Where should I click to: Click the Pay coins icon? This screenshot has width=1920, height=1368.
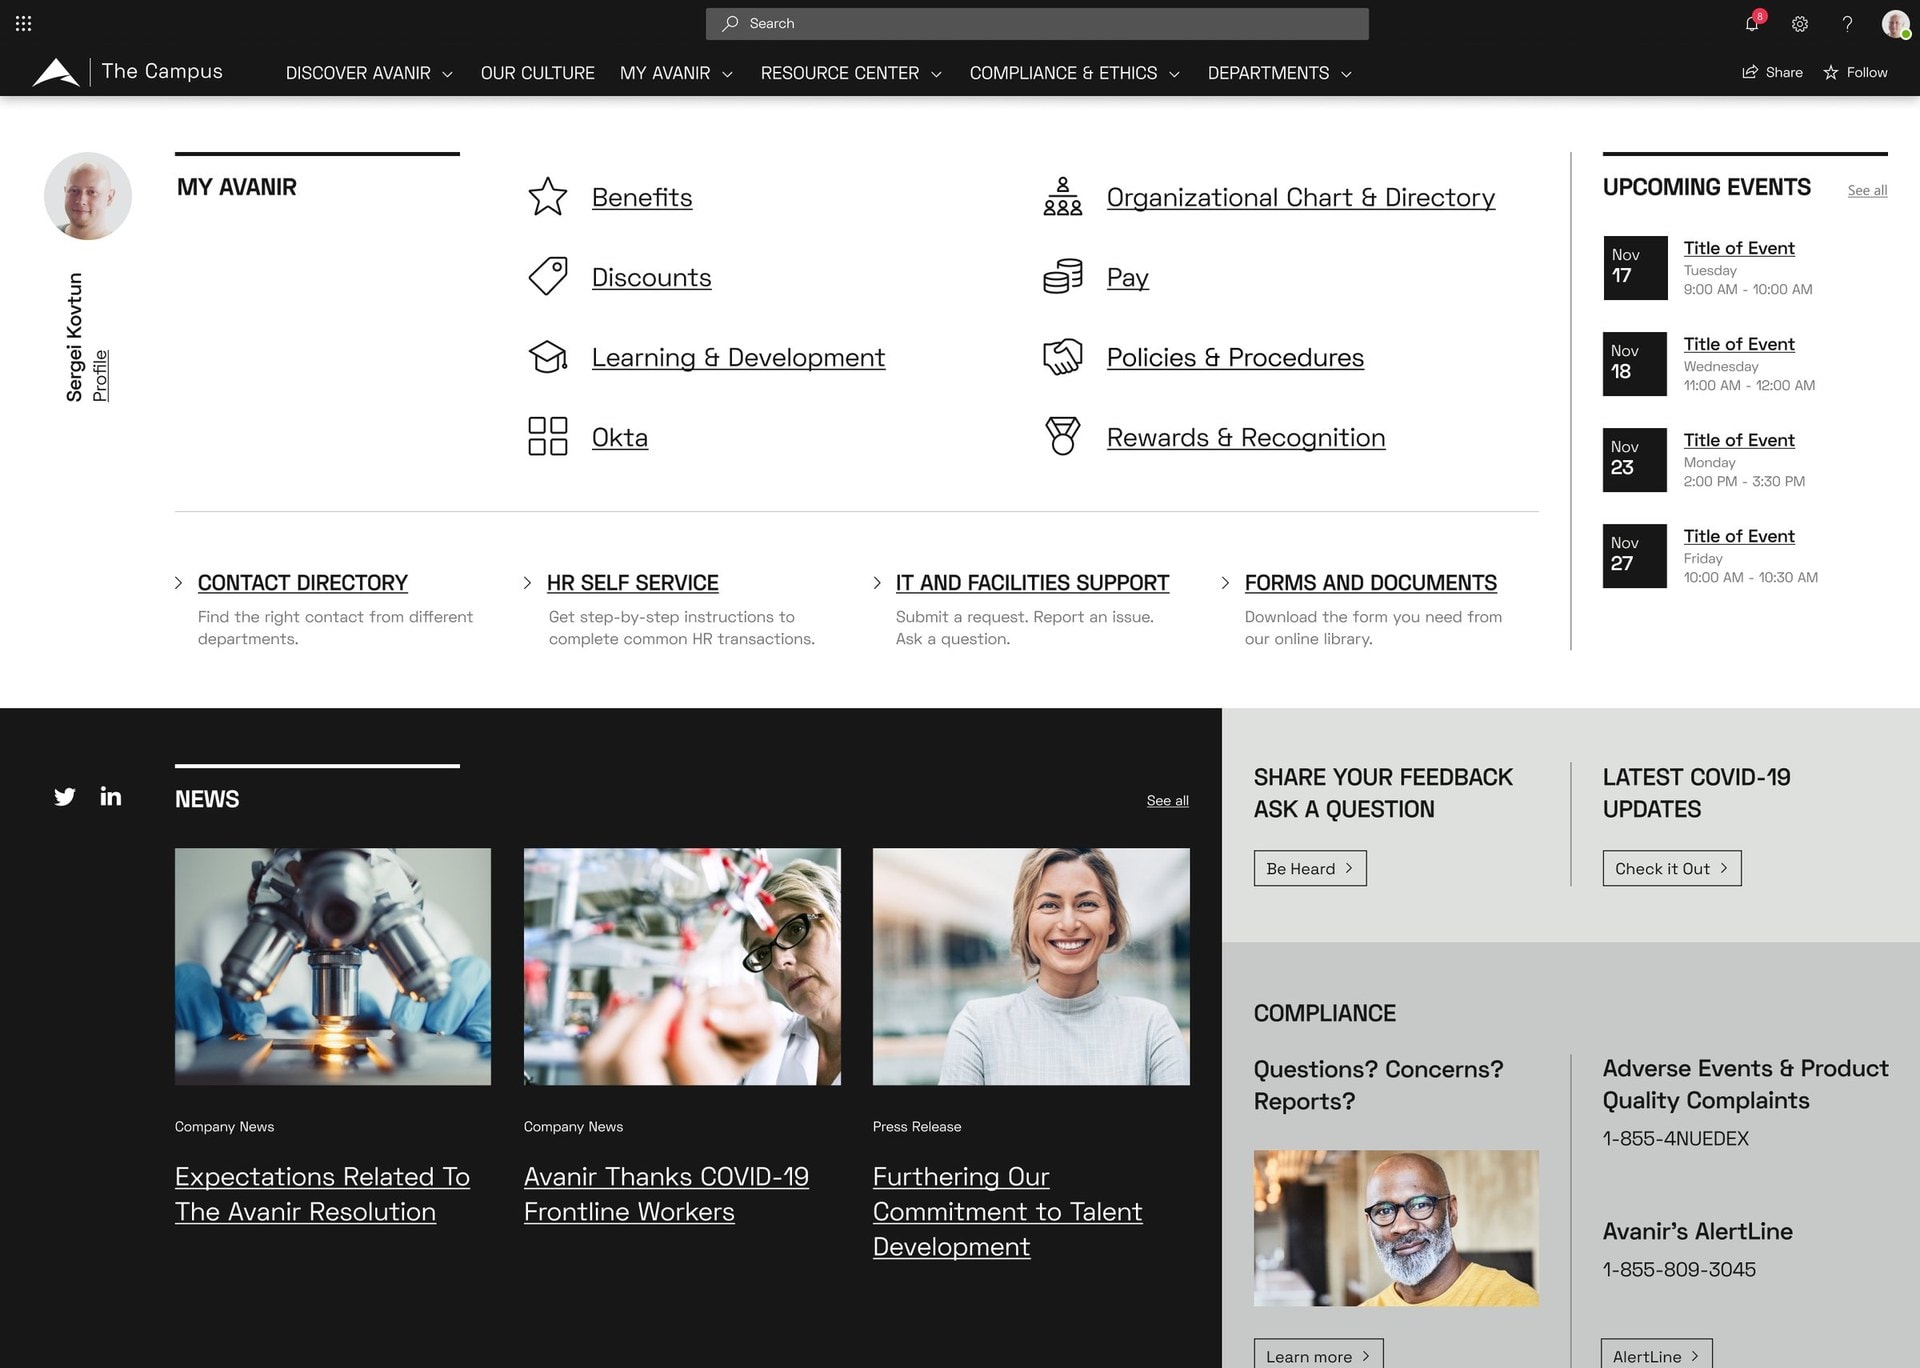(1063, 276)
